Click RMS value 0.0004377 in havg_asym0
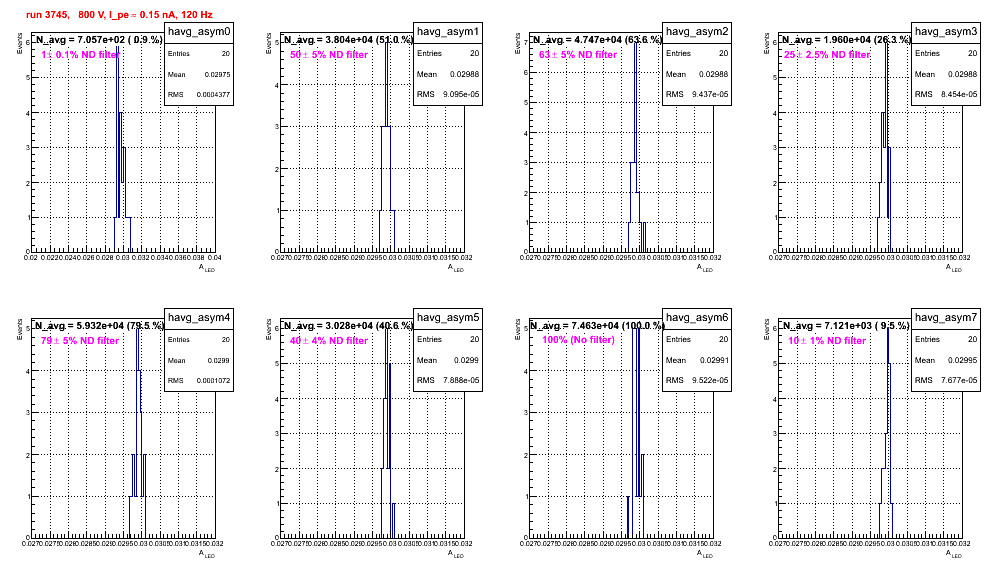 (213, 95)
